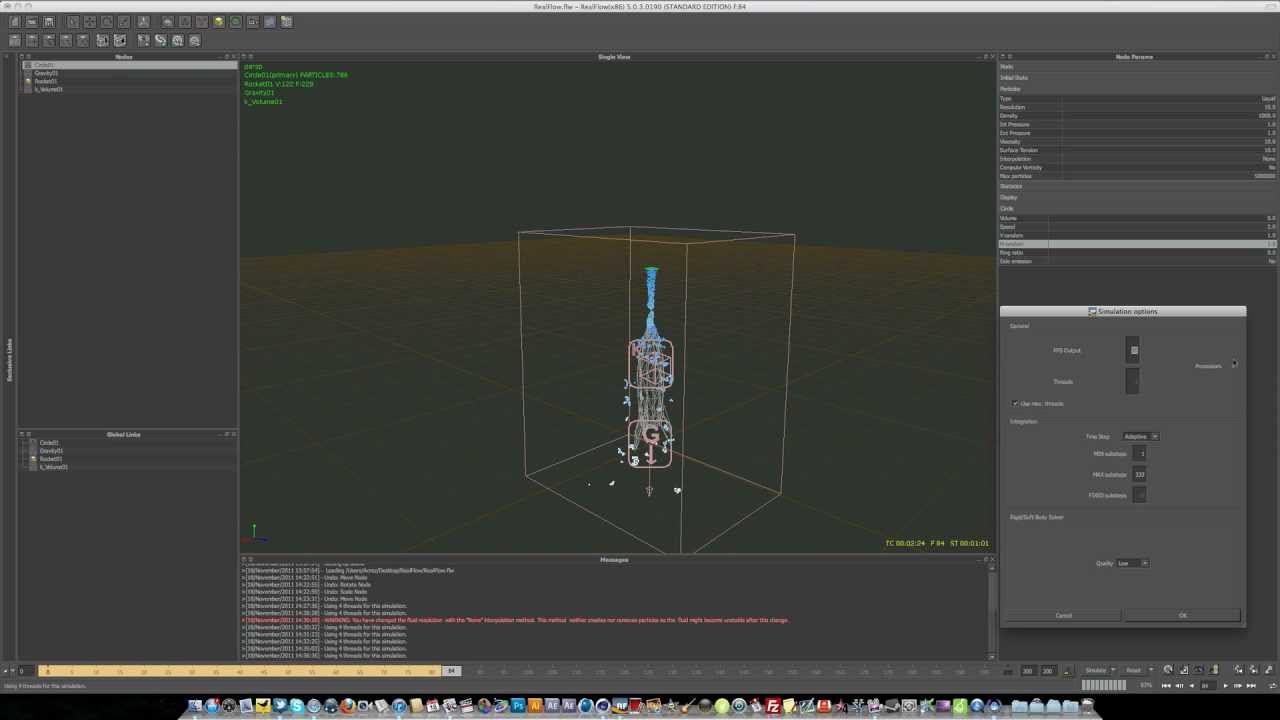Click the Reset button
1280x720 pixels.
coord(1133,670)
